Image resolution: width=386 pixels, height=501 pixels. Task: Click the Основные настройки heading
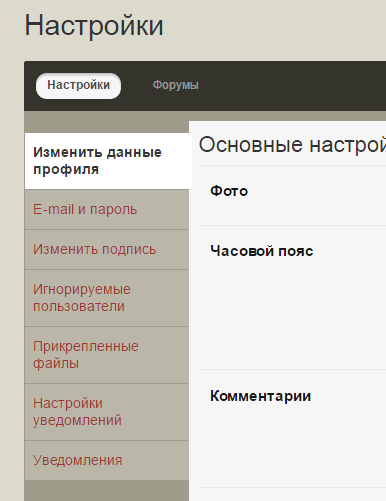(x=292, y=145)
